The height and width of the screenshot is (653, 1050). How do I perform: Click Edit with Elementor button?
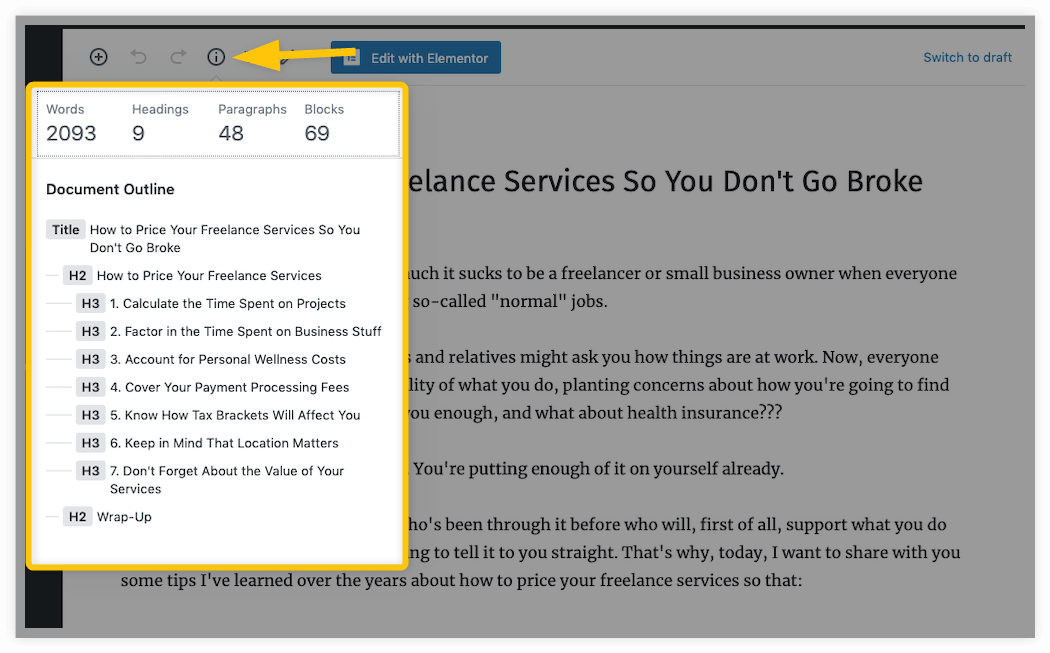(416, 58)
